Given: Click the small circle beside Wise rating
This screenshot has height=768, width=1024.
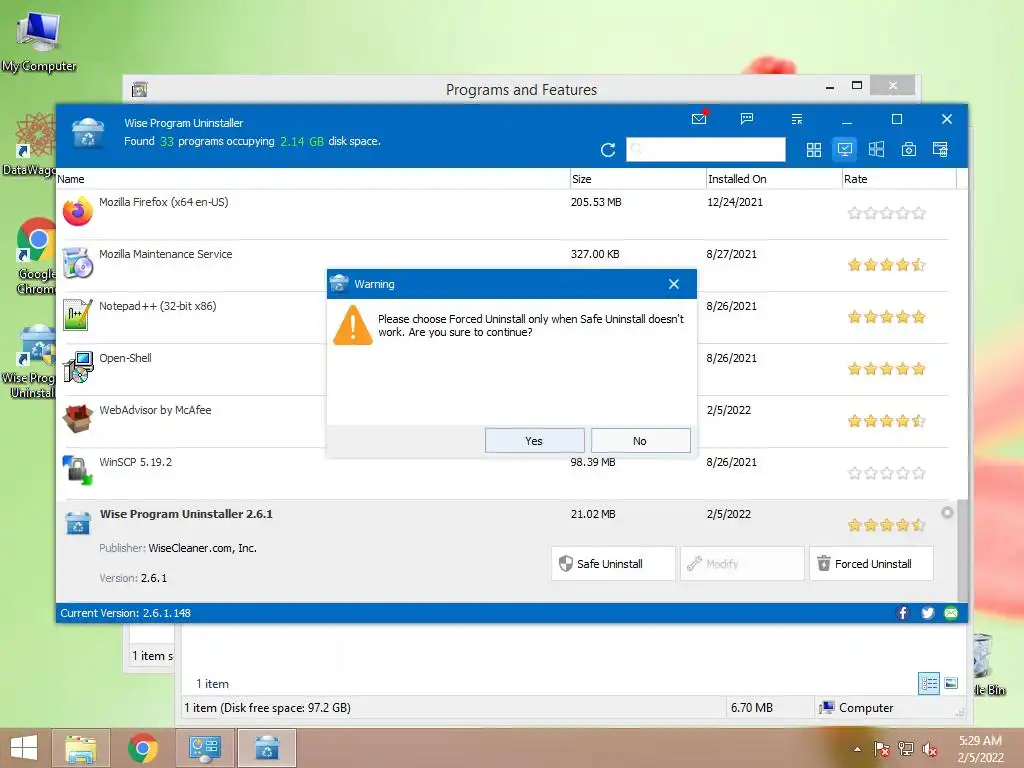Looking at the screenshot, I should click(947, 513).
